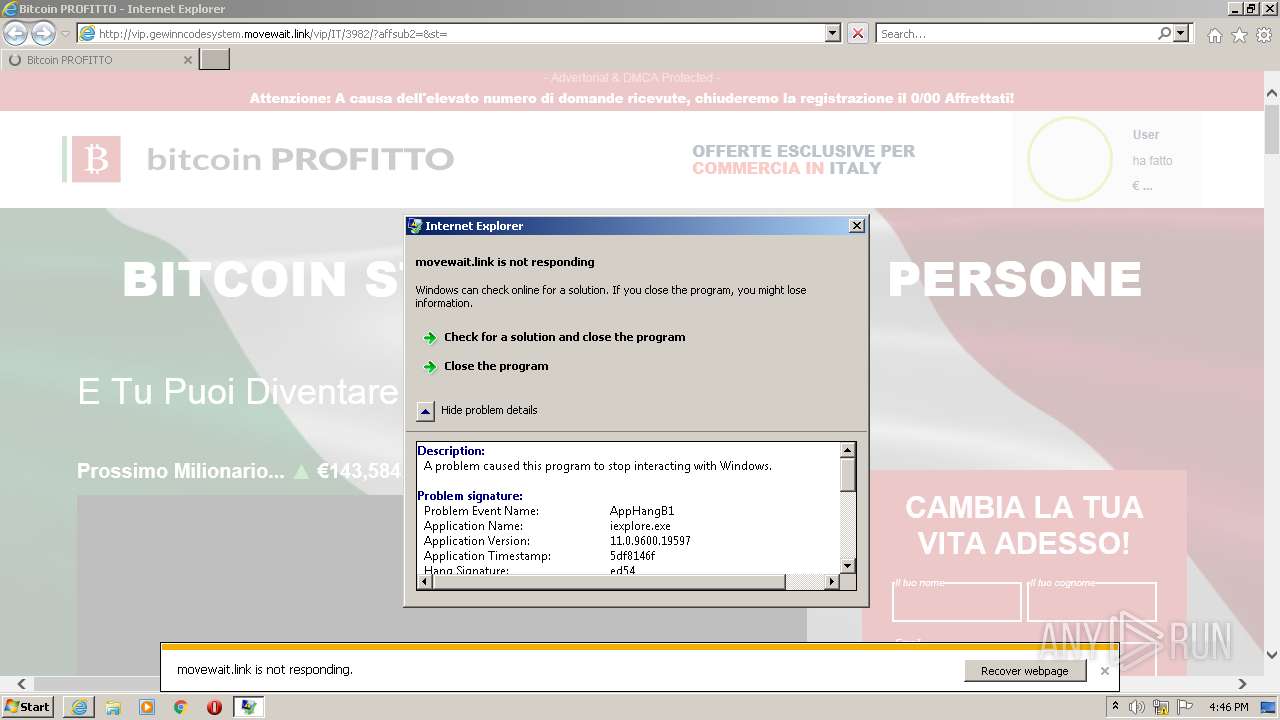The height and width of the screenshot is (720, 1280).
Task: Click the Problem signature heading text
Action: tap(470, 496)
